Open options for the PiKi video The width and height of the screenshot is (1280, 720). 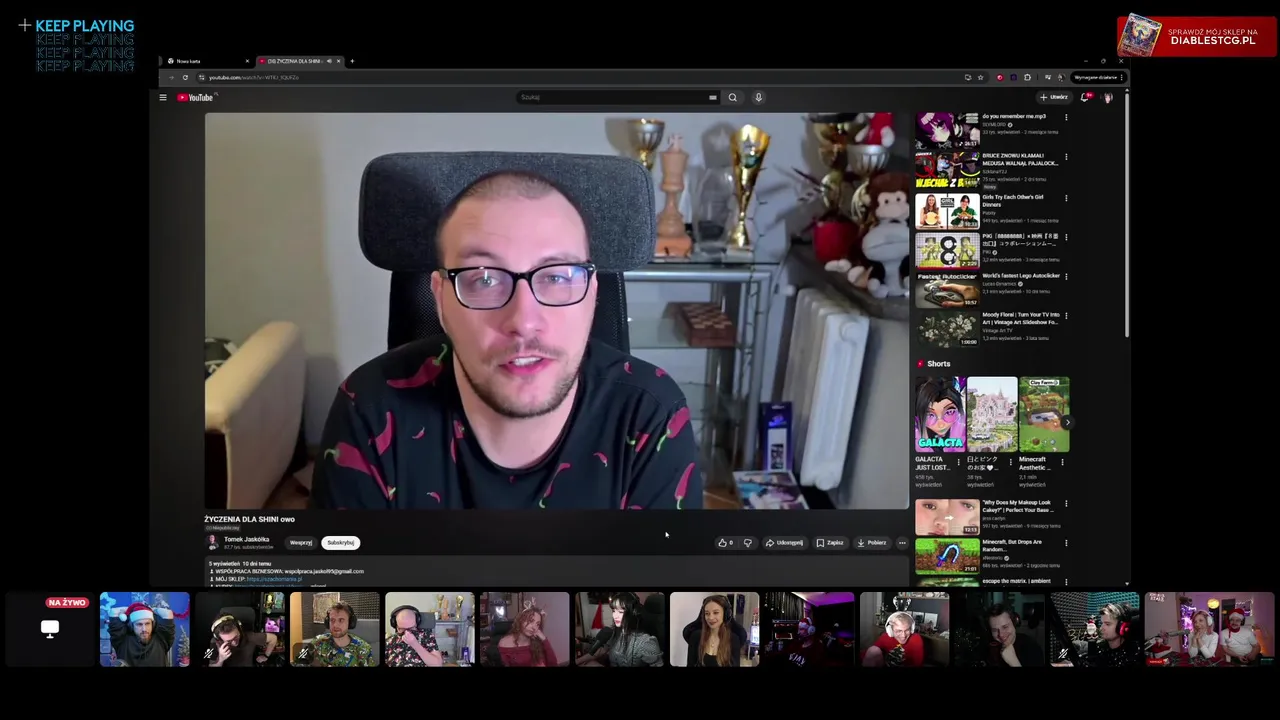click(1066, 237)
